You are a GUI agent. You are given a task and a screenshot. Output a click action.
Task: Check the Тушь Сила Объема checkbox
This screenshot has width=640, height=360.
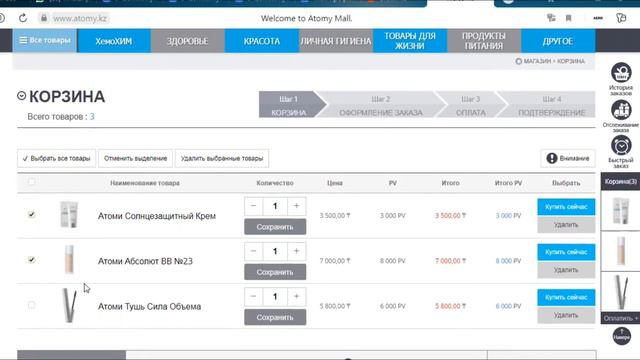tap(31, 305)
